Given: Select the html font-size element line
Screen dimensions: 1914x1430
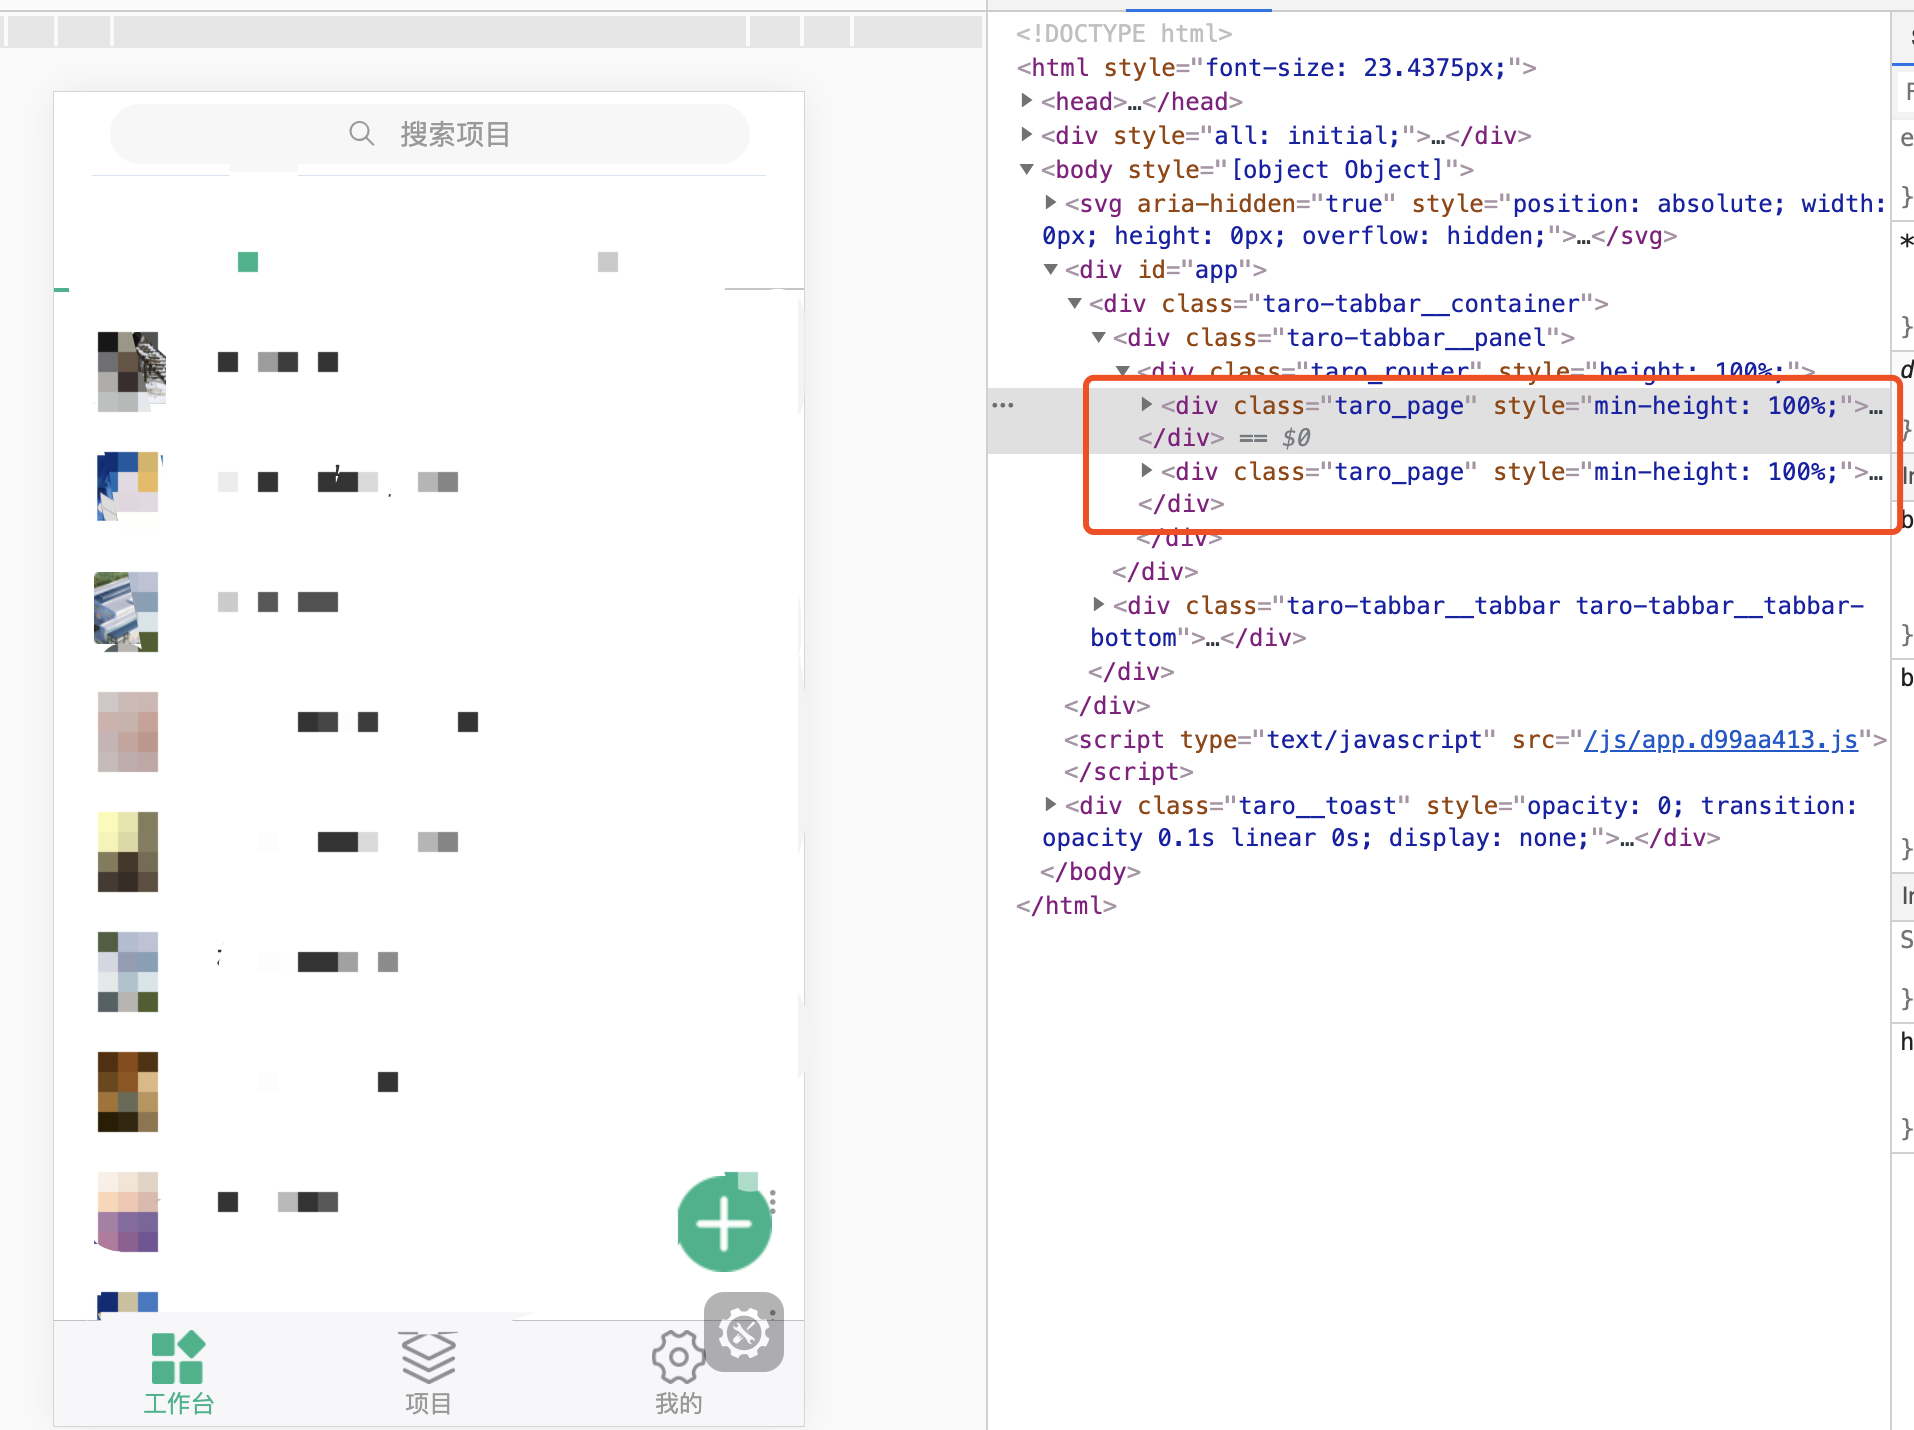Looking at the screenshot, I should pos(1276,68).
